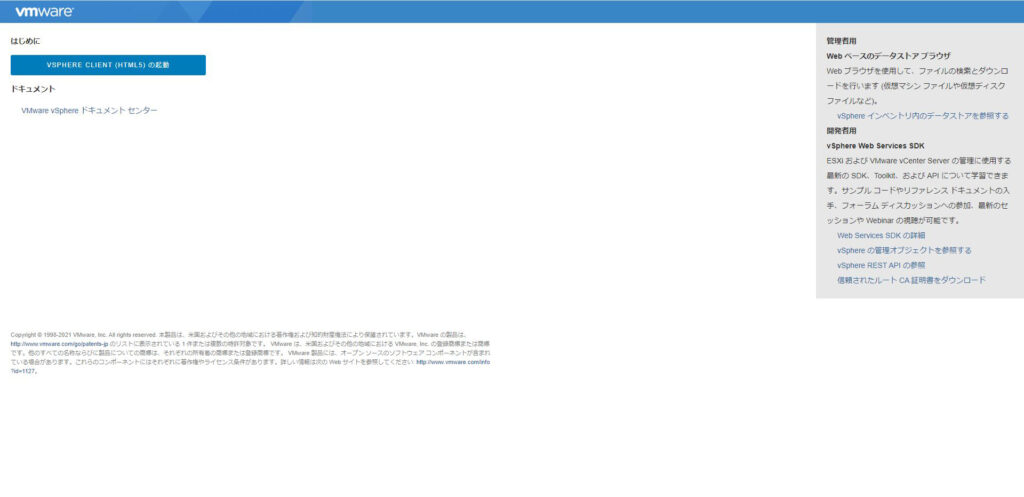Open vmware.com/info?id=1127 footer link
Screen dimensions: 1024x497
tap(453, 362)
